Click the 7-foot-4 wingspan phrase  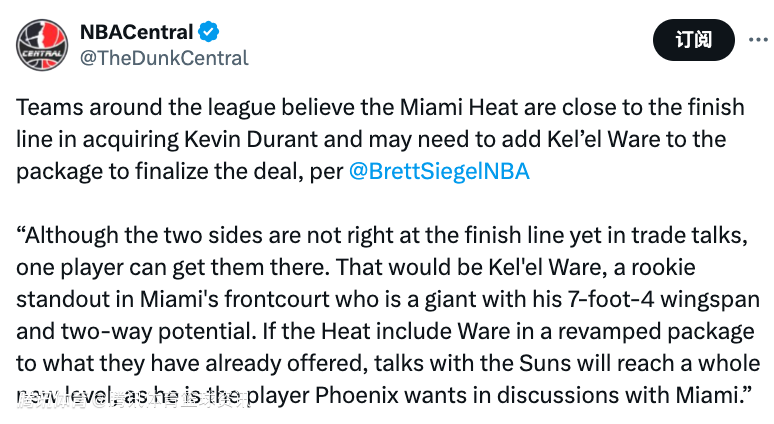[x=663, y=299]
